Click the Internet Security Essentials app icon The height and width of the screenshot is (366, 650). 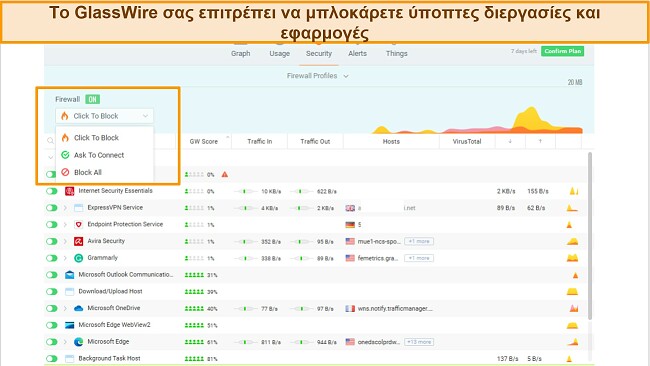70,191
